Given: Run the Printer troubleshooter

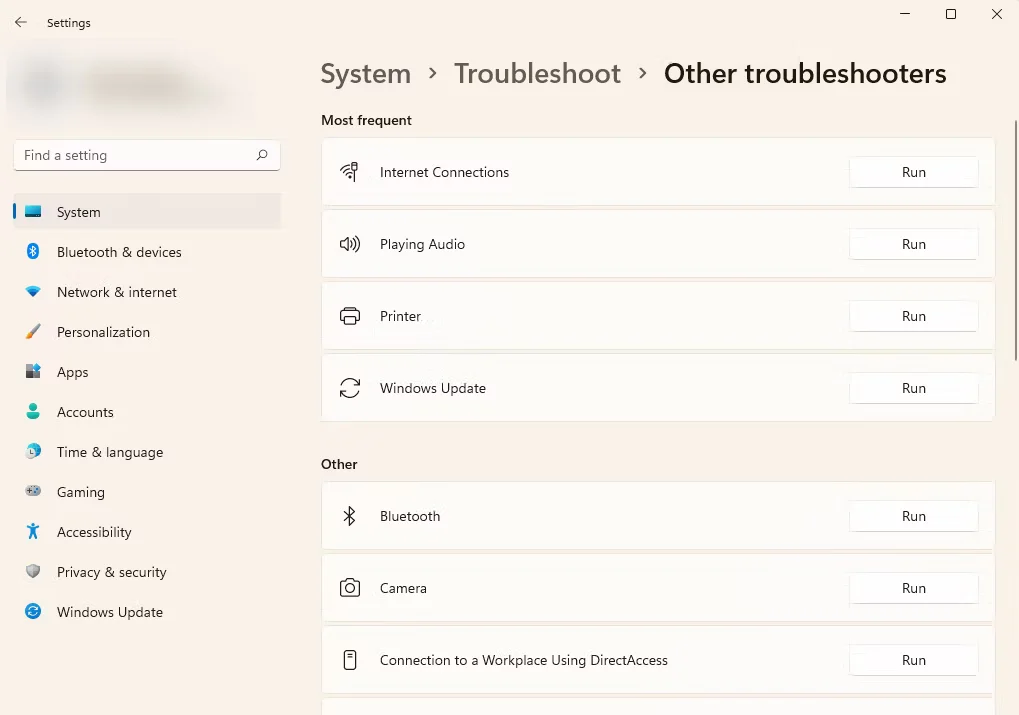Looking at the screenshot, I should 913,316.
